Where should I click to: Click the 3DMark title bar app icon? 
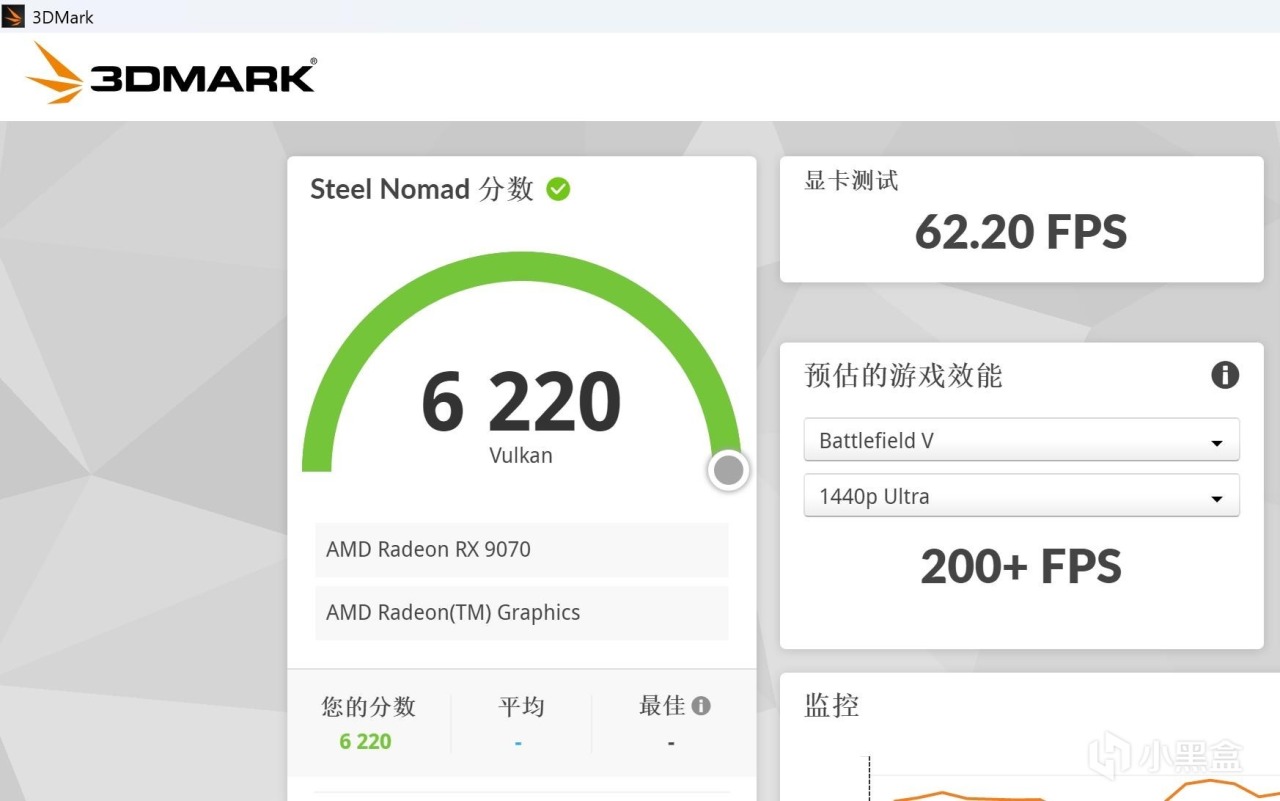tap(13, 16)
